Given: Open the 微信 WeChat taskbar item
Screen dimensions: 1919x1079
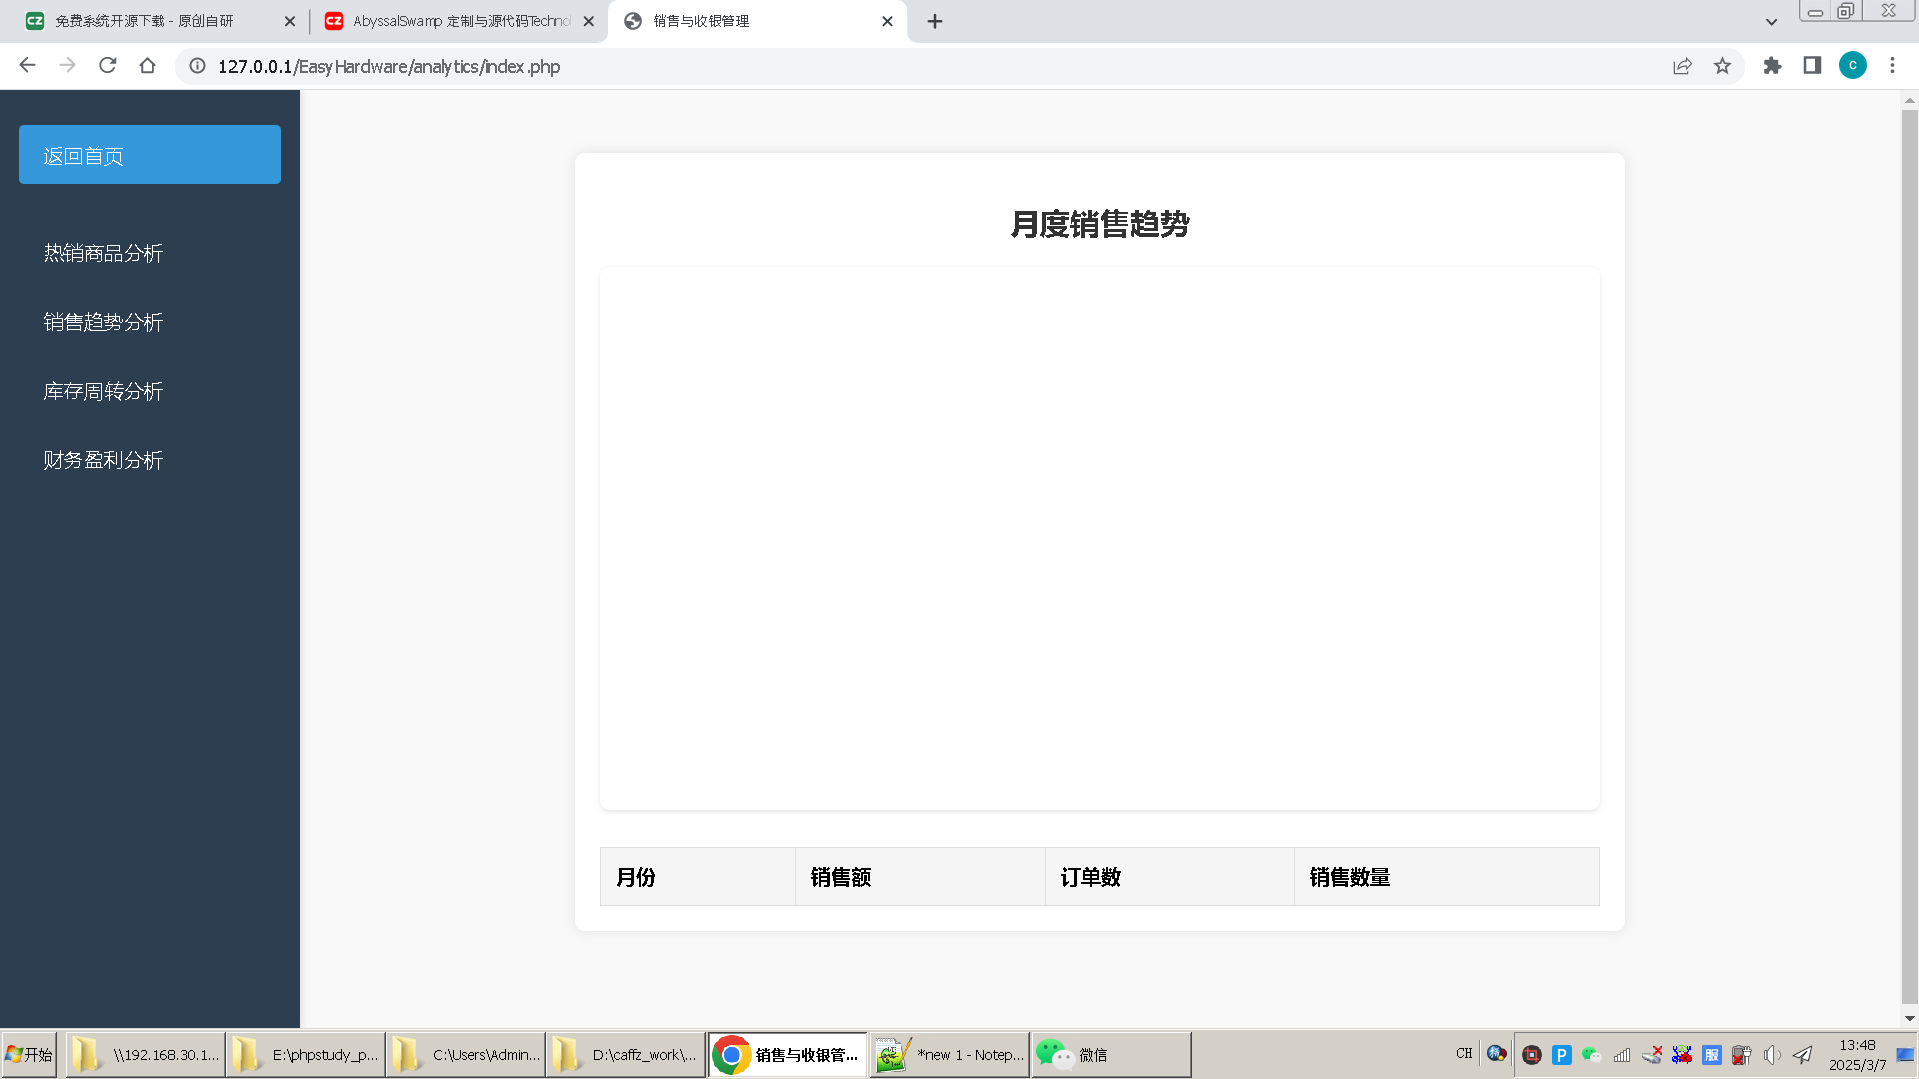Looking at the screenshot, I should click(1110, 1054).
